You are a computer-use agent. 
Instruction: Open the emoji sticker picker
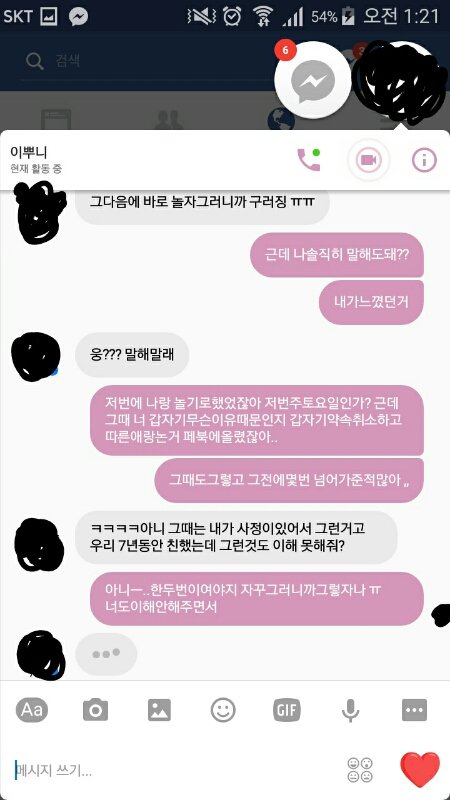pyautogui.click(x=223, y=710)
